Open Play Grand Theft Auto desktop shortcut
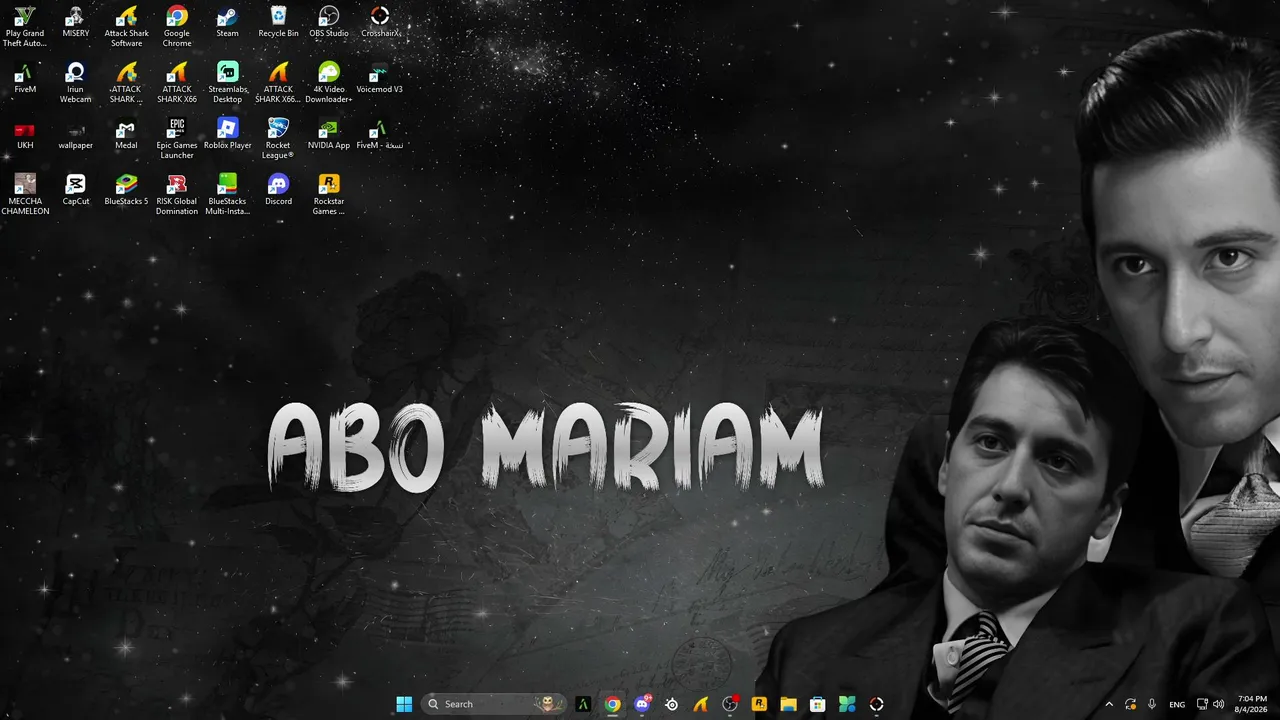The width and height of the screenshot is (1280, 720). pyautogui.click(x=25, y=27)
